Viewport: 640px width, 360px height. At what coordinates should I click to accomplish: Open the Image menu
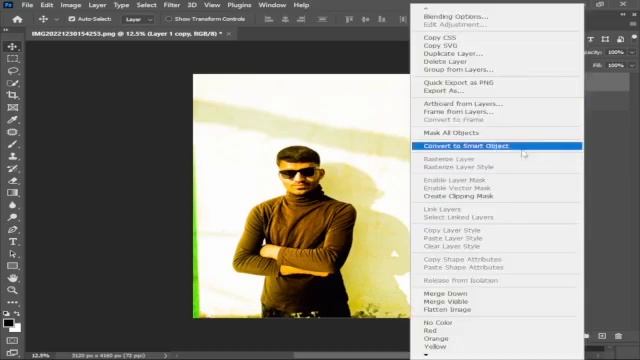[x=71, y=5]
